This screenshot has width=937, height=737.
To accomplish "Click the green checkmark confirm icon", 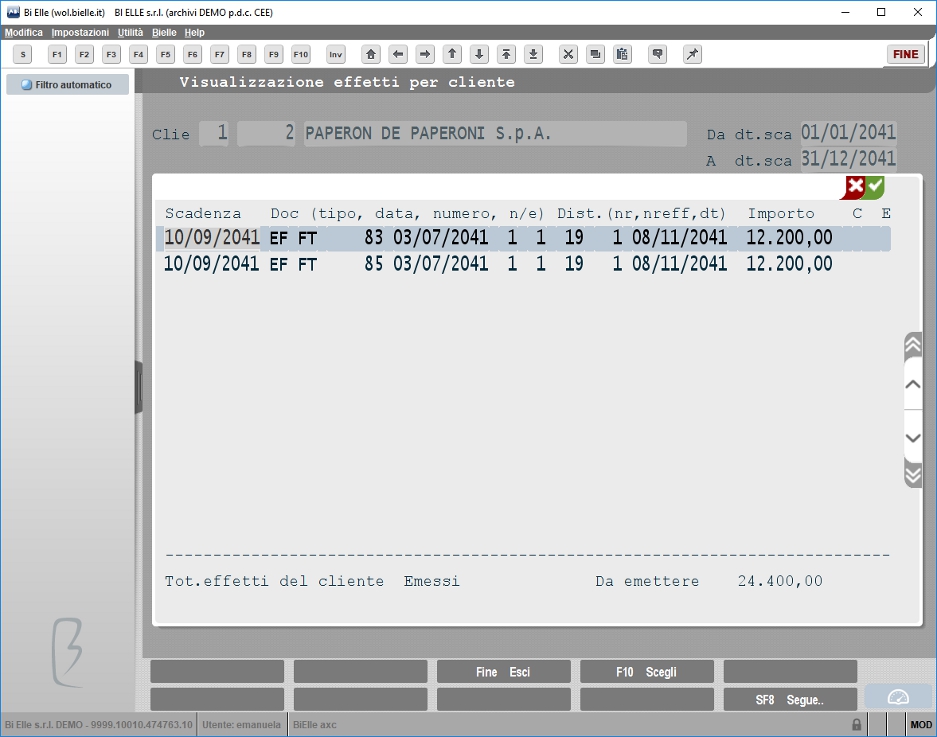I will pyautogui.click(x=875, y=187).
